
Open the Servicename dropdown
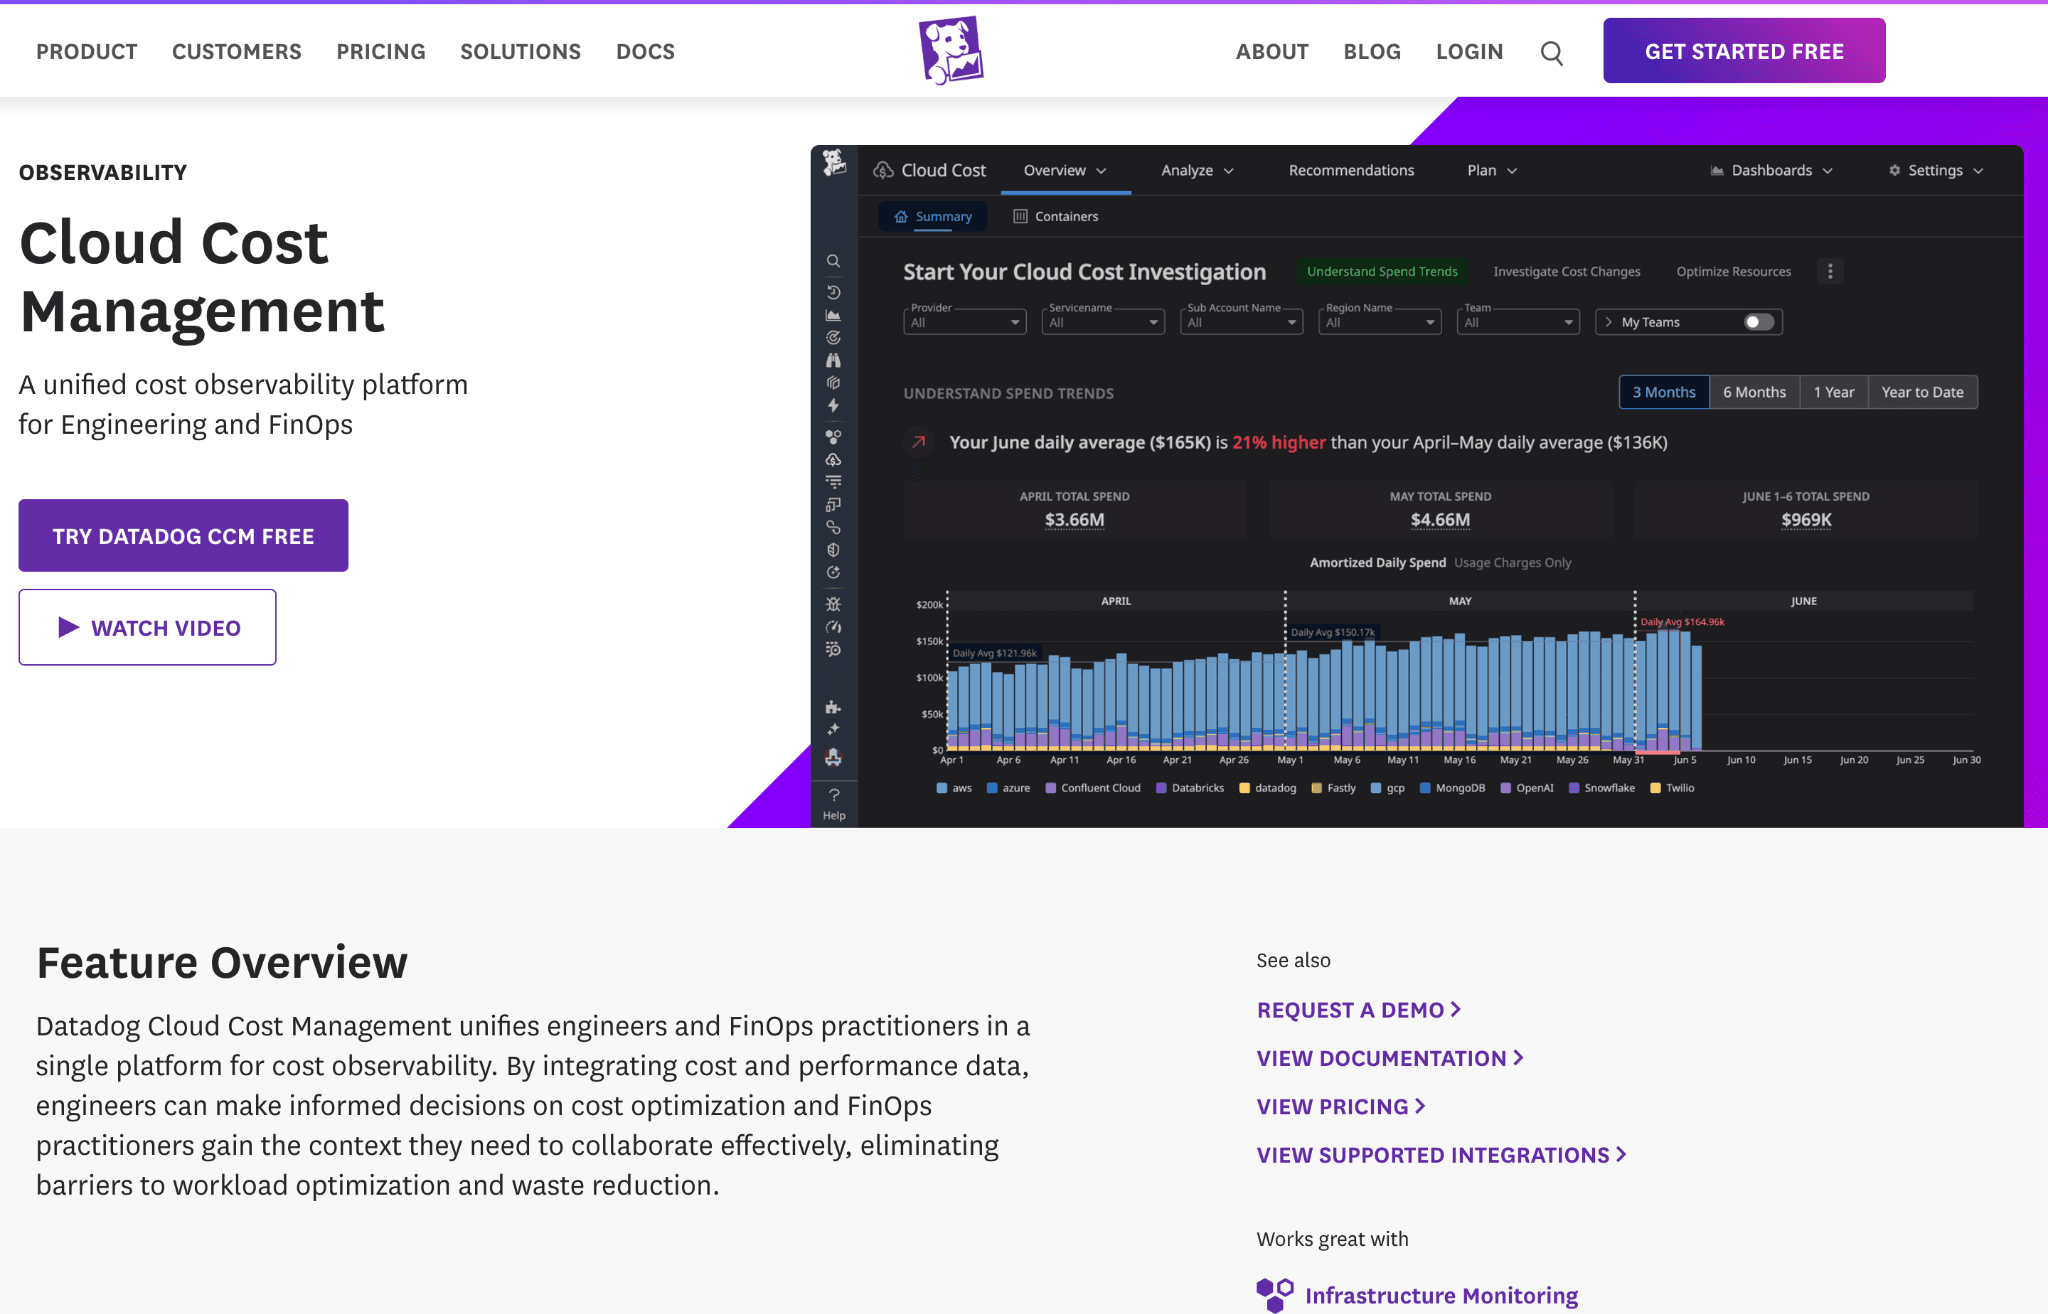tap(1103, 322)
